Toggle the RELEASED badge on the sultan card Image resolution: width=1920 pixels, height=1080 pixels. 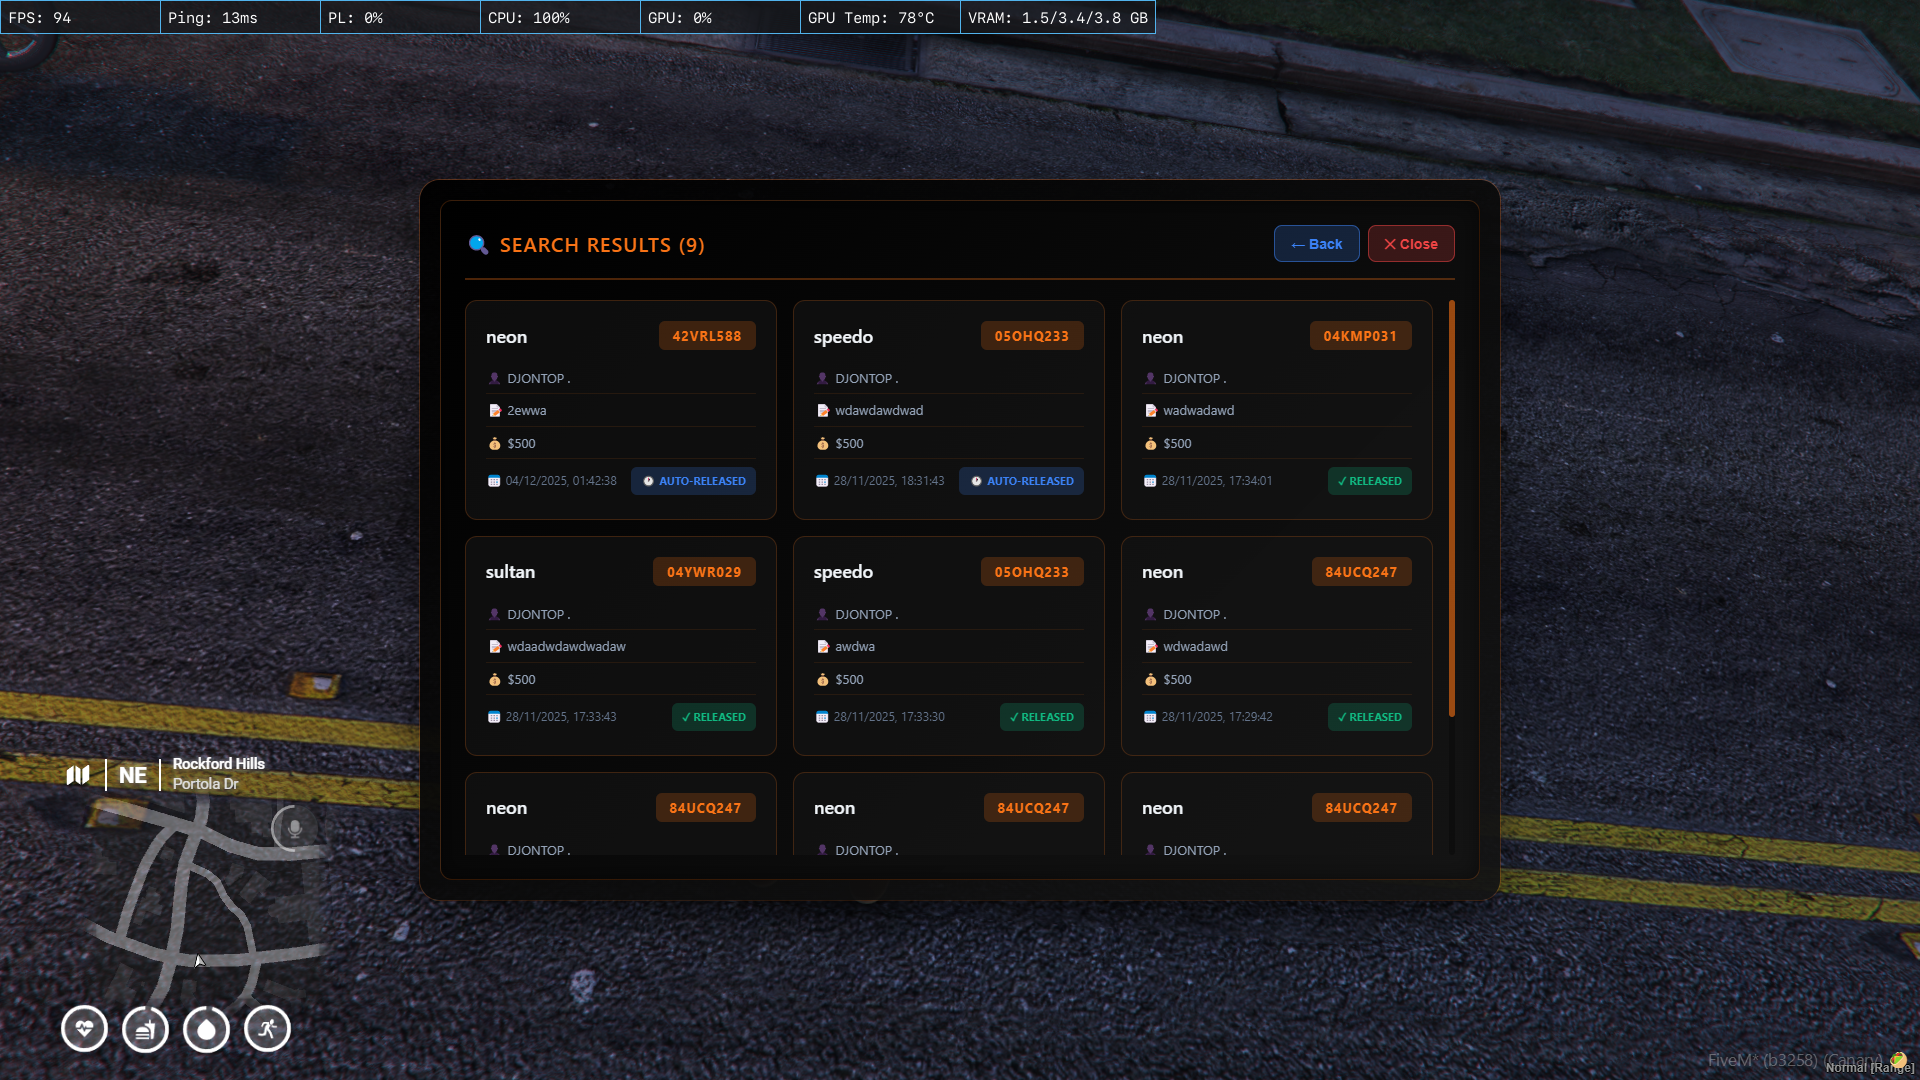pyautogui.click(x=713, y=717)
